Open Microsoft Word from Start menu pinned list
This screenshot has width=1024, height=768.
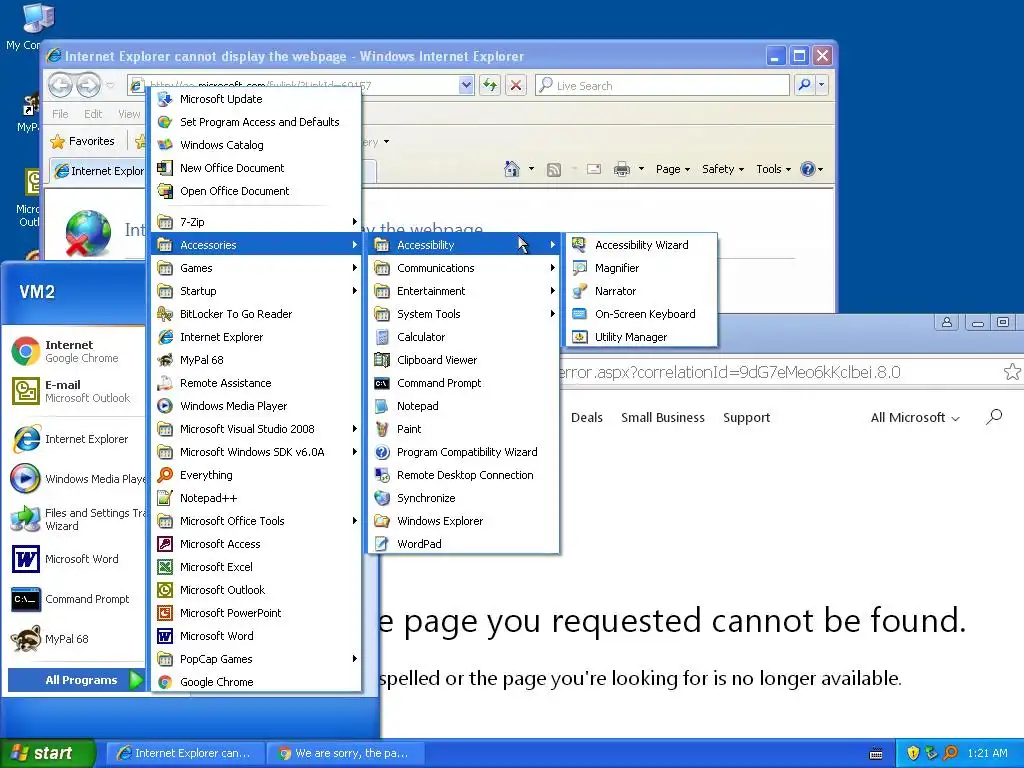point(73,559)
